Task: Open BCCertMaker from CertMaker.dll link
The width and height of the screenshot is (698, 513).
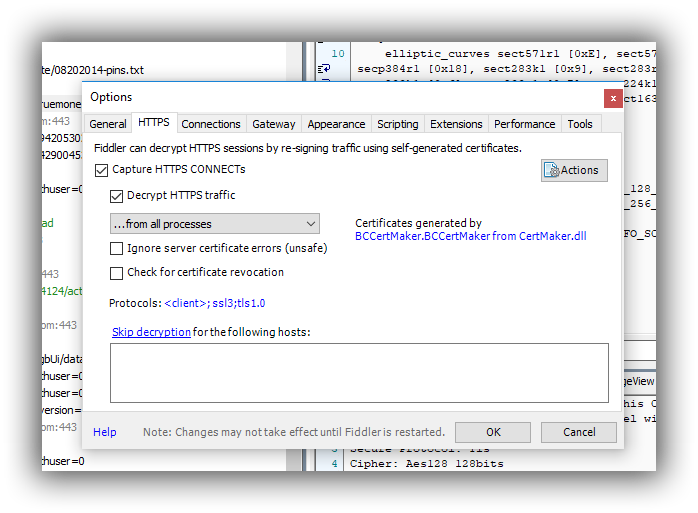Action: 471,236
